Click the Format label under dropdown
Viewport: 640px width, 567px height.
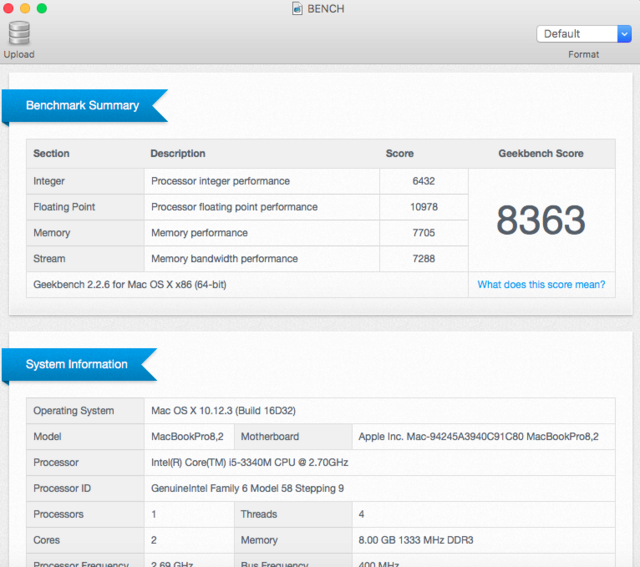pyautogui.click(x=584, y=54)
